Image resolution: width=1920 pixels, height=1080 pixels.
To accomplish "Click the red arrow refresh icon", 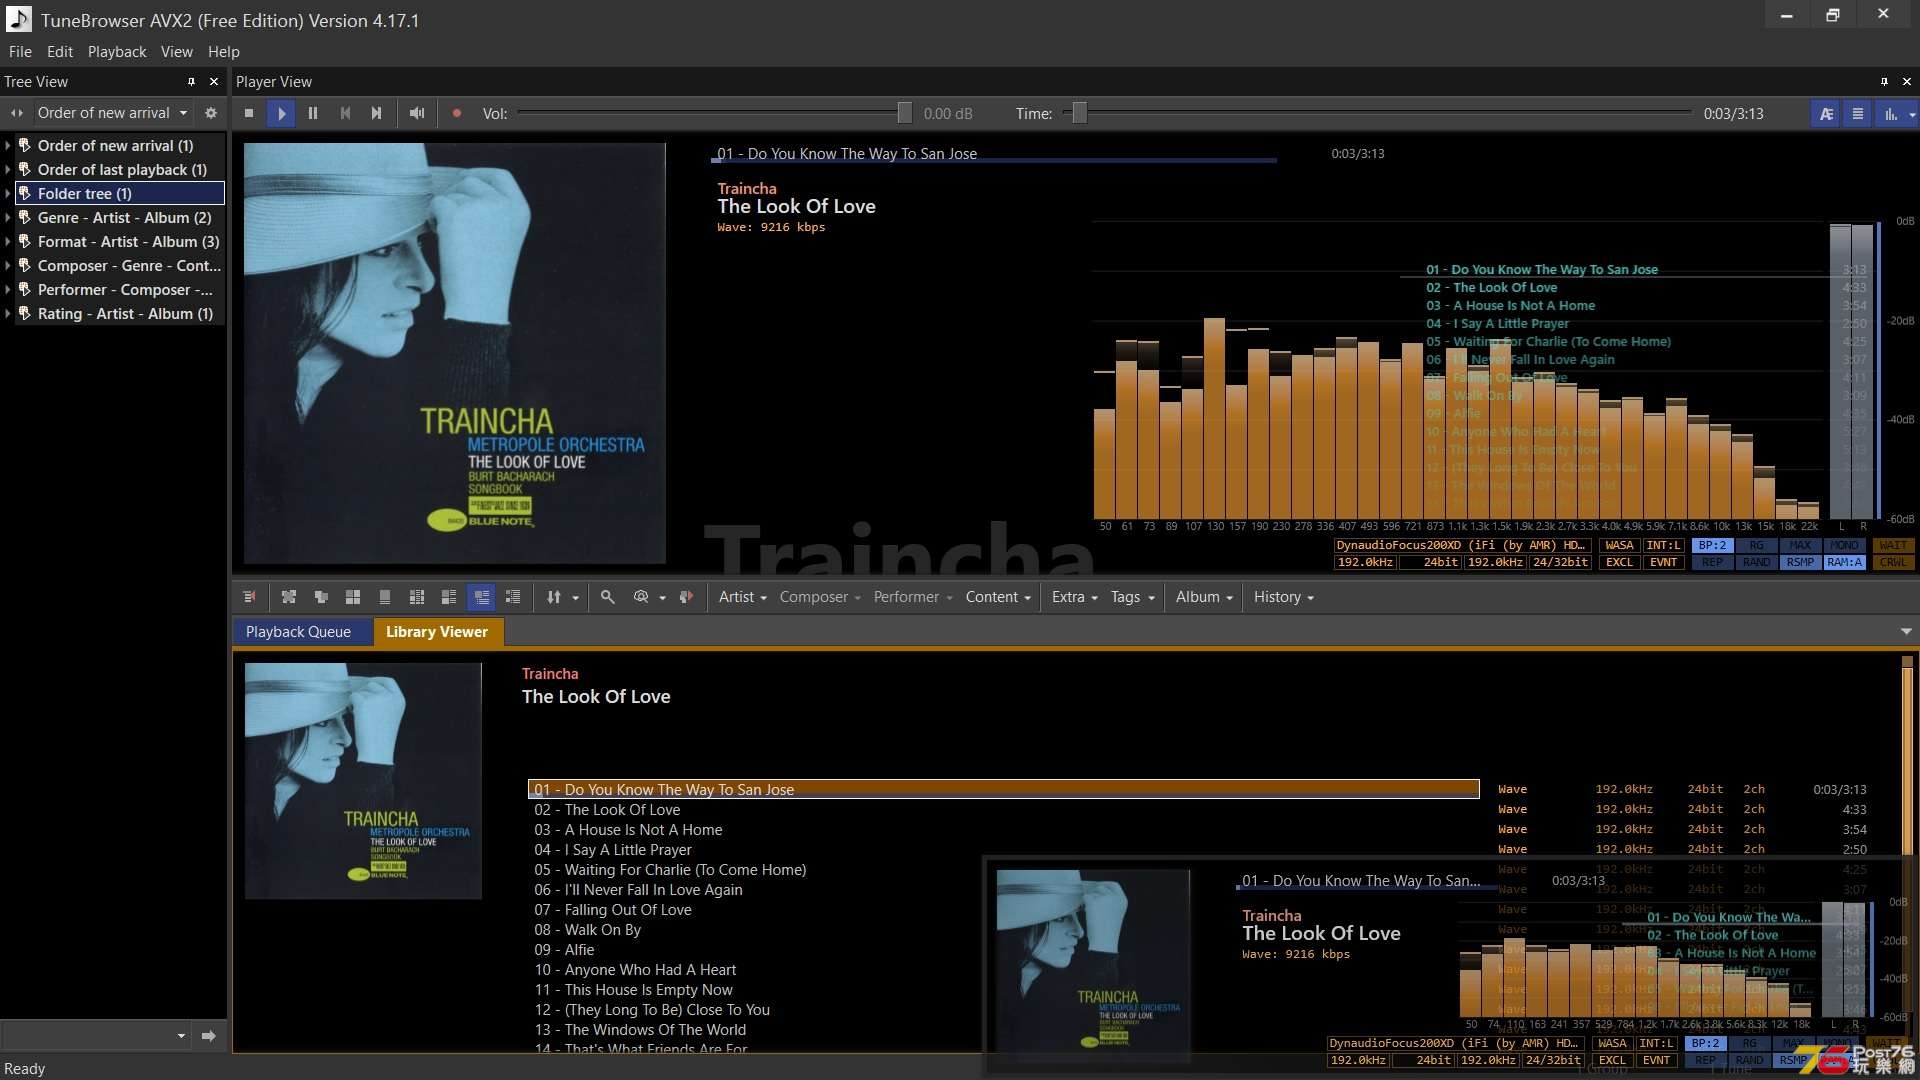I will coord(686,597).
